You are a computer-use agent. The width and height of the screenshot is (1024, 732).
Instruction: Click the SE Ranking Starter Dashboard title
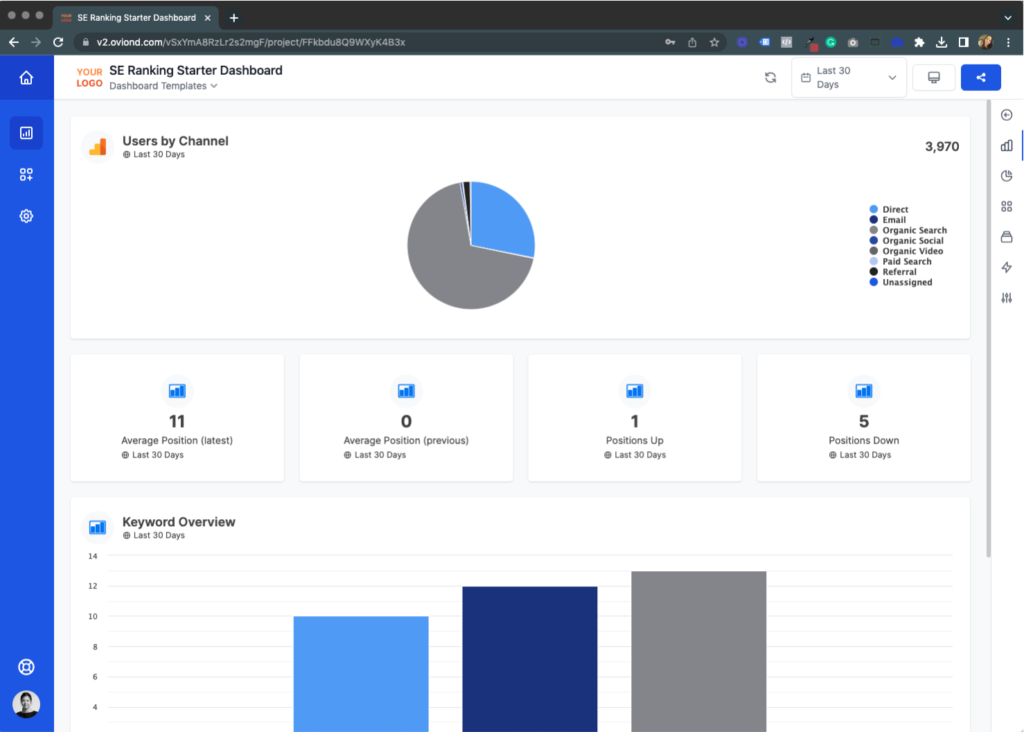[x=196, y=71]
